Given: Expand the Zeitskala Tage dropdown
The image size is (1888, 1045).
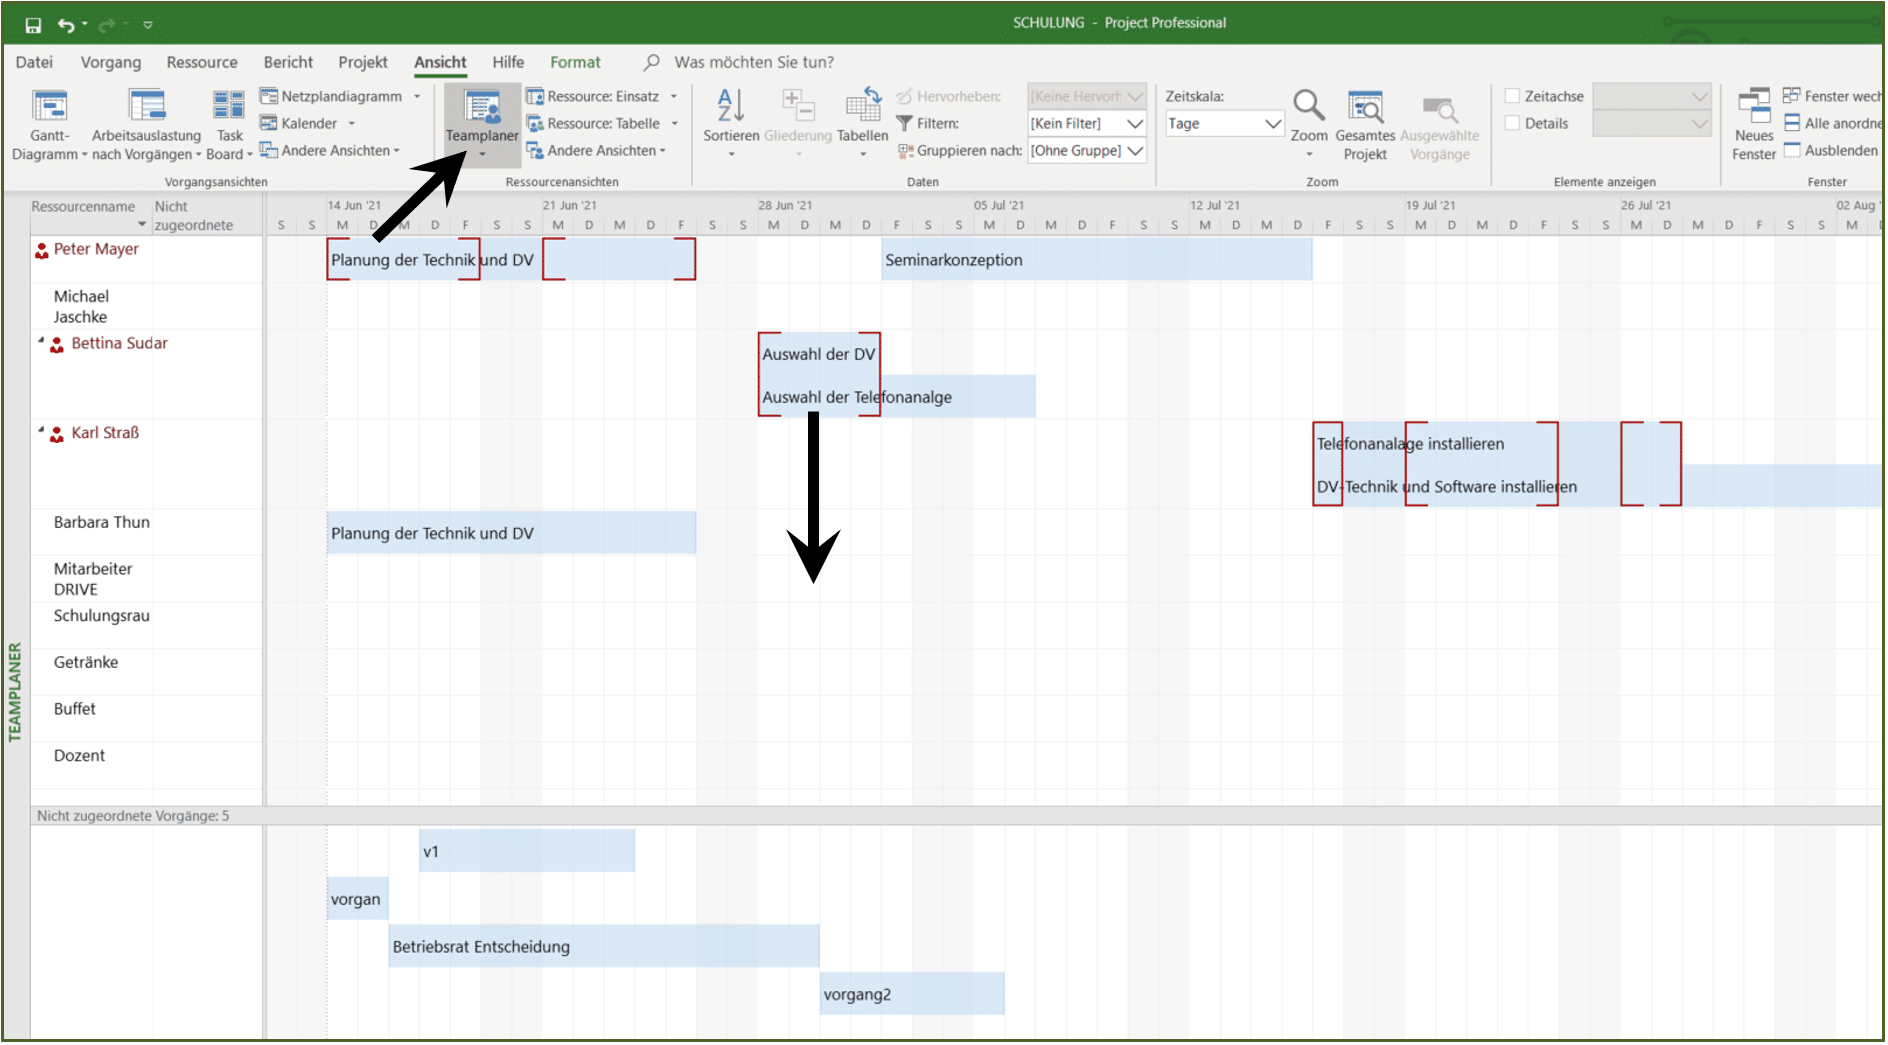Looking at the screenshot, I should tap(1273, 123).
